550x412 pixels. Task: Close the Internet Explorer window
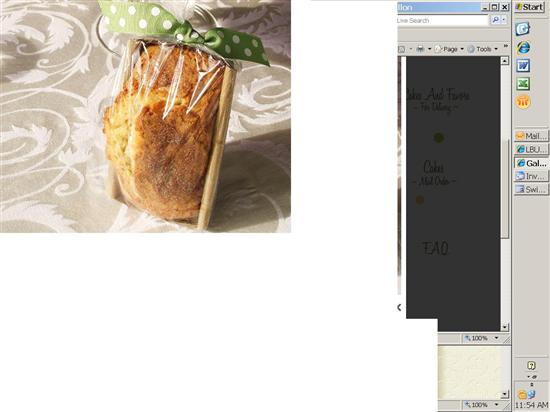(x=505, y=7)
